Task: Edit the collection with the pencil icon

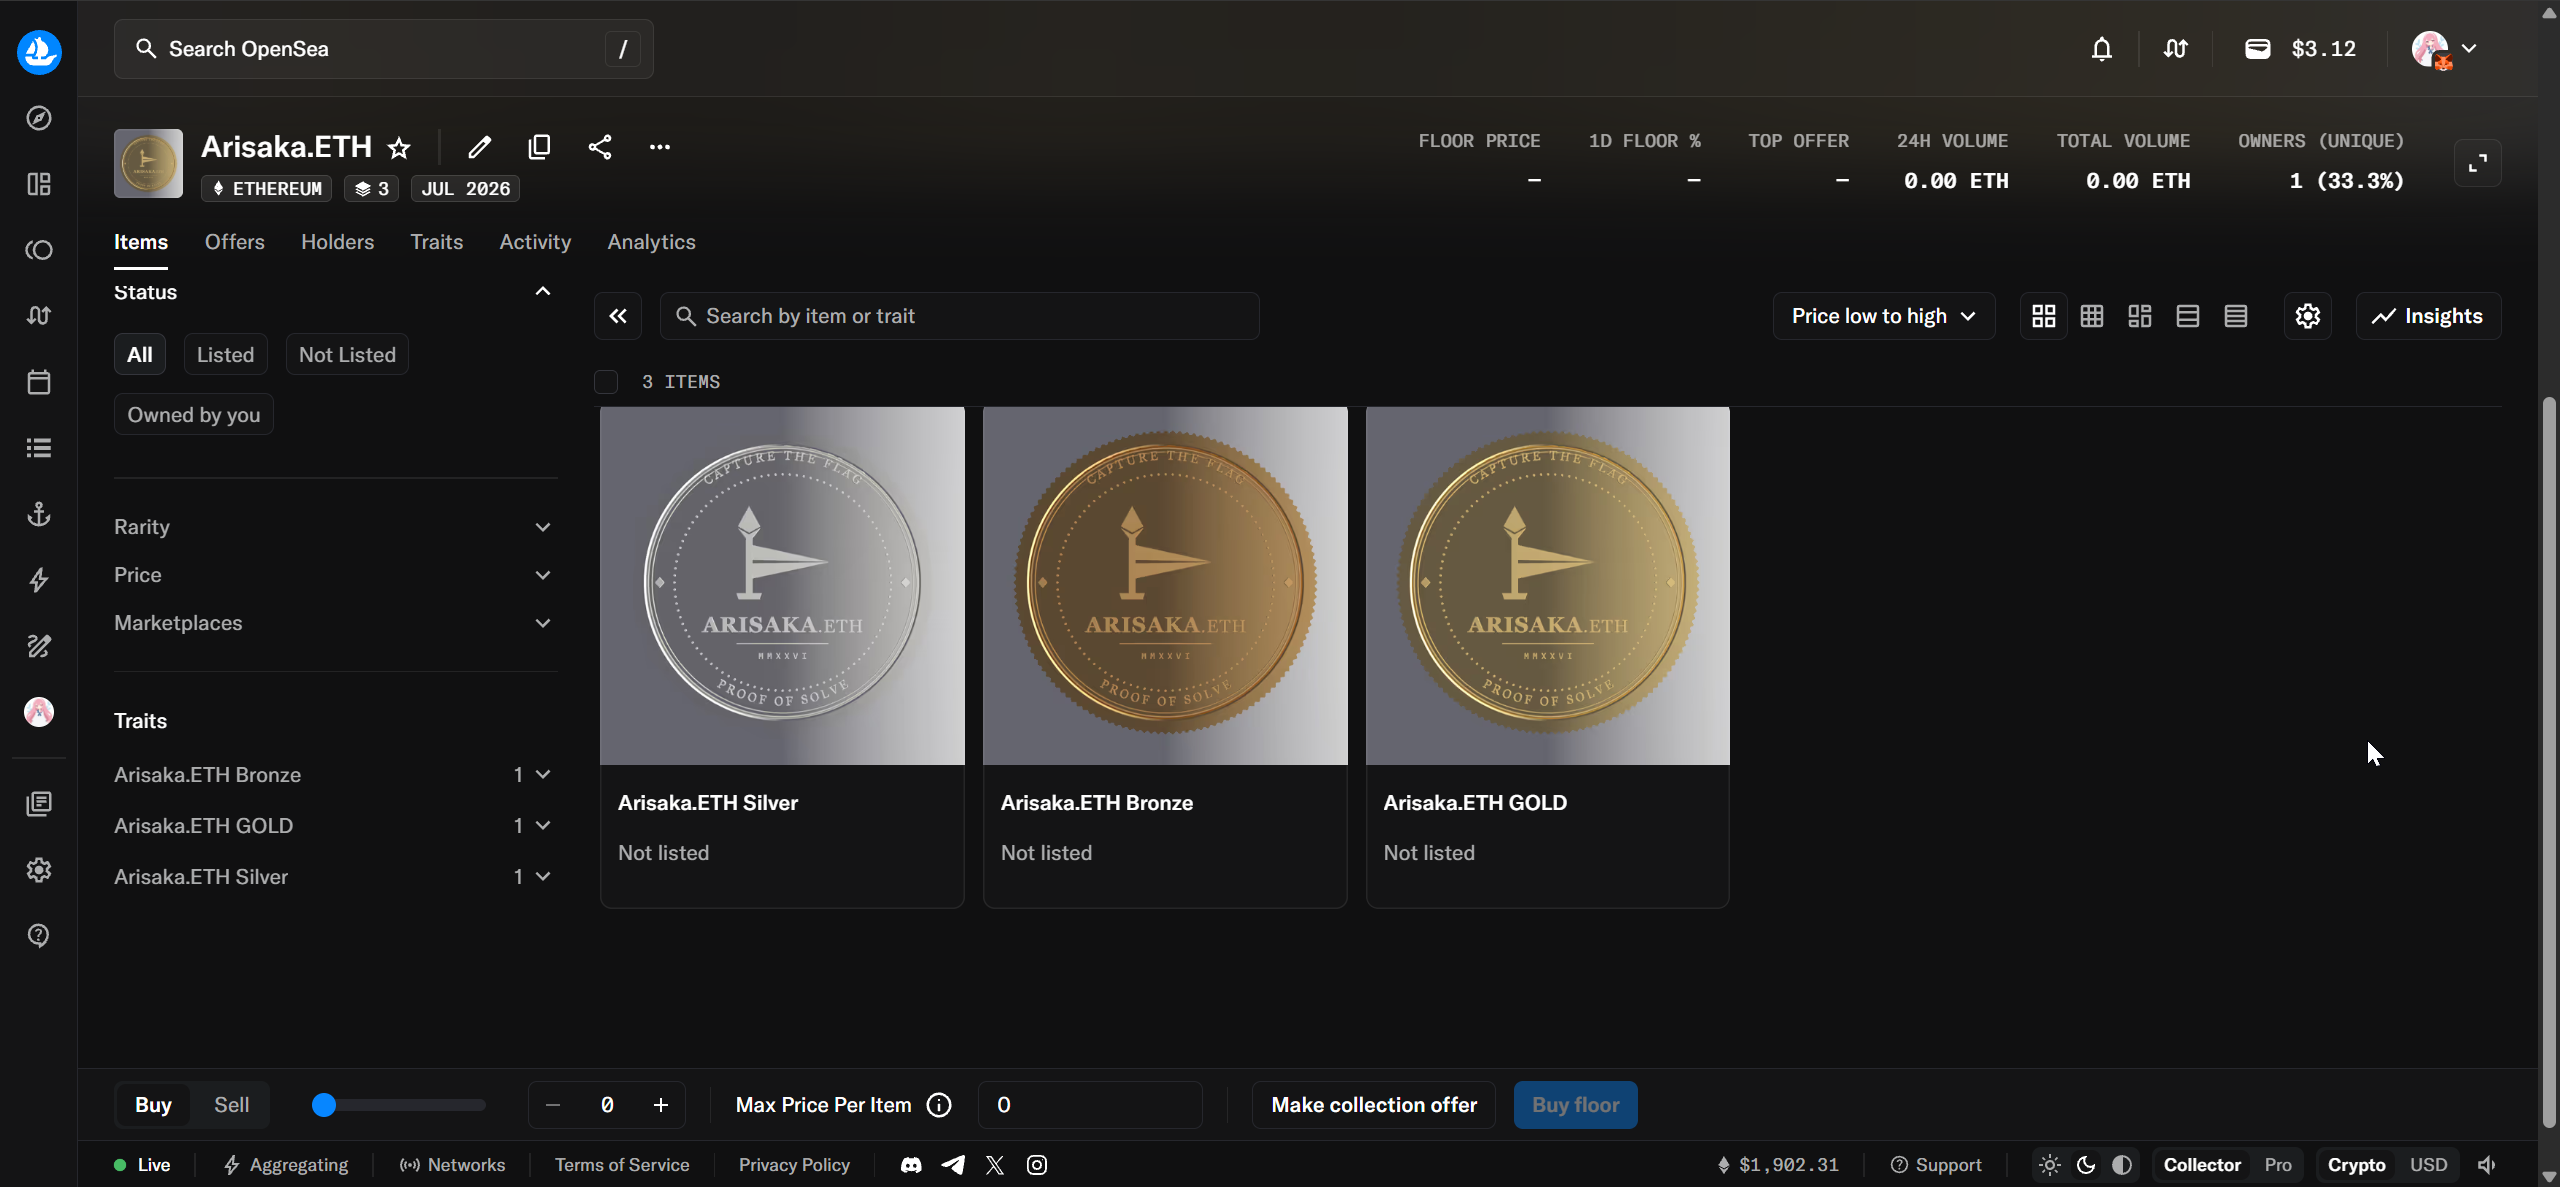Action: coord(480,147)
